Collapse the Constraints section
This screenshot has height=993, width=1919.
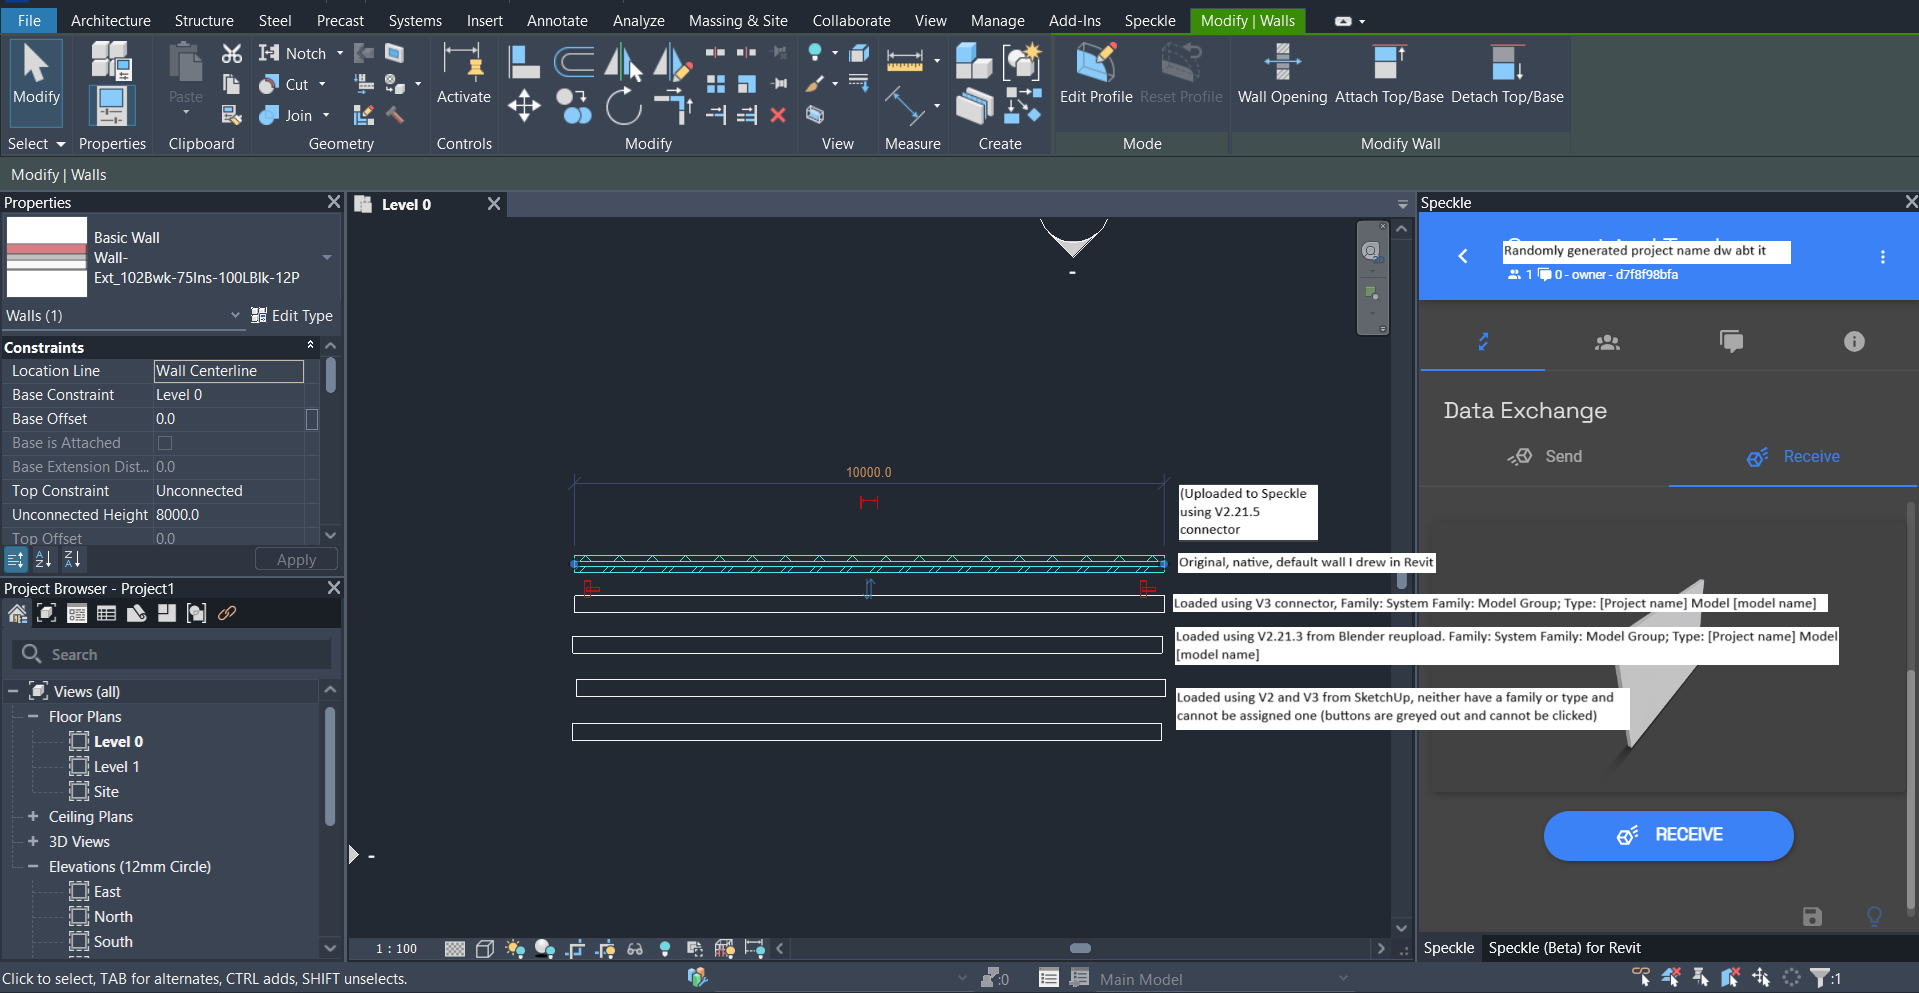pos(310,345)
